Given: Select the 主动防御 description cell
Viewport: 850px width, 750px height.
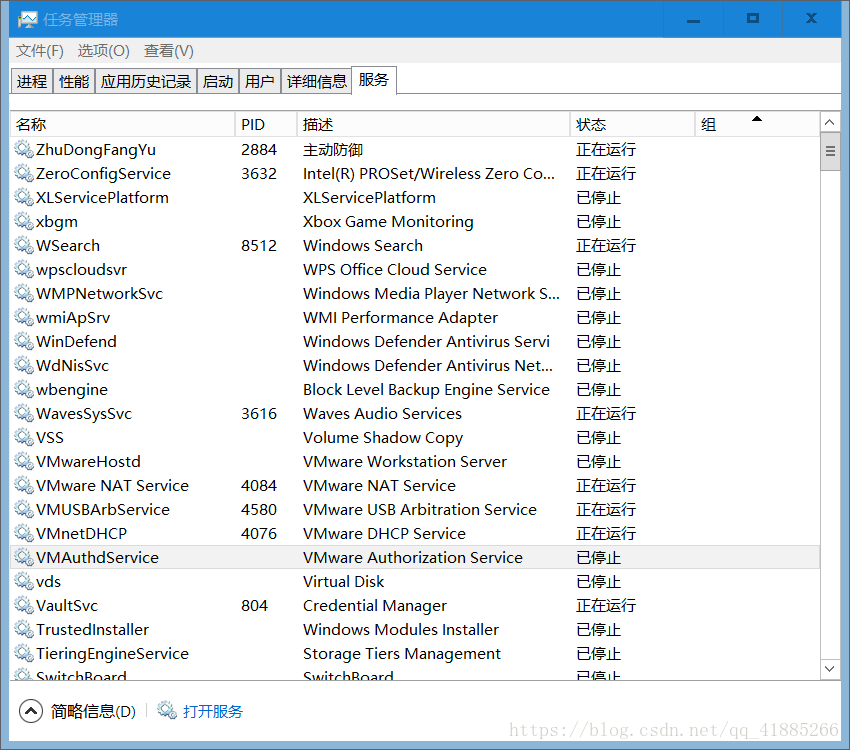Looking at the screenshot, I should click(332, 149).
